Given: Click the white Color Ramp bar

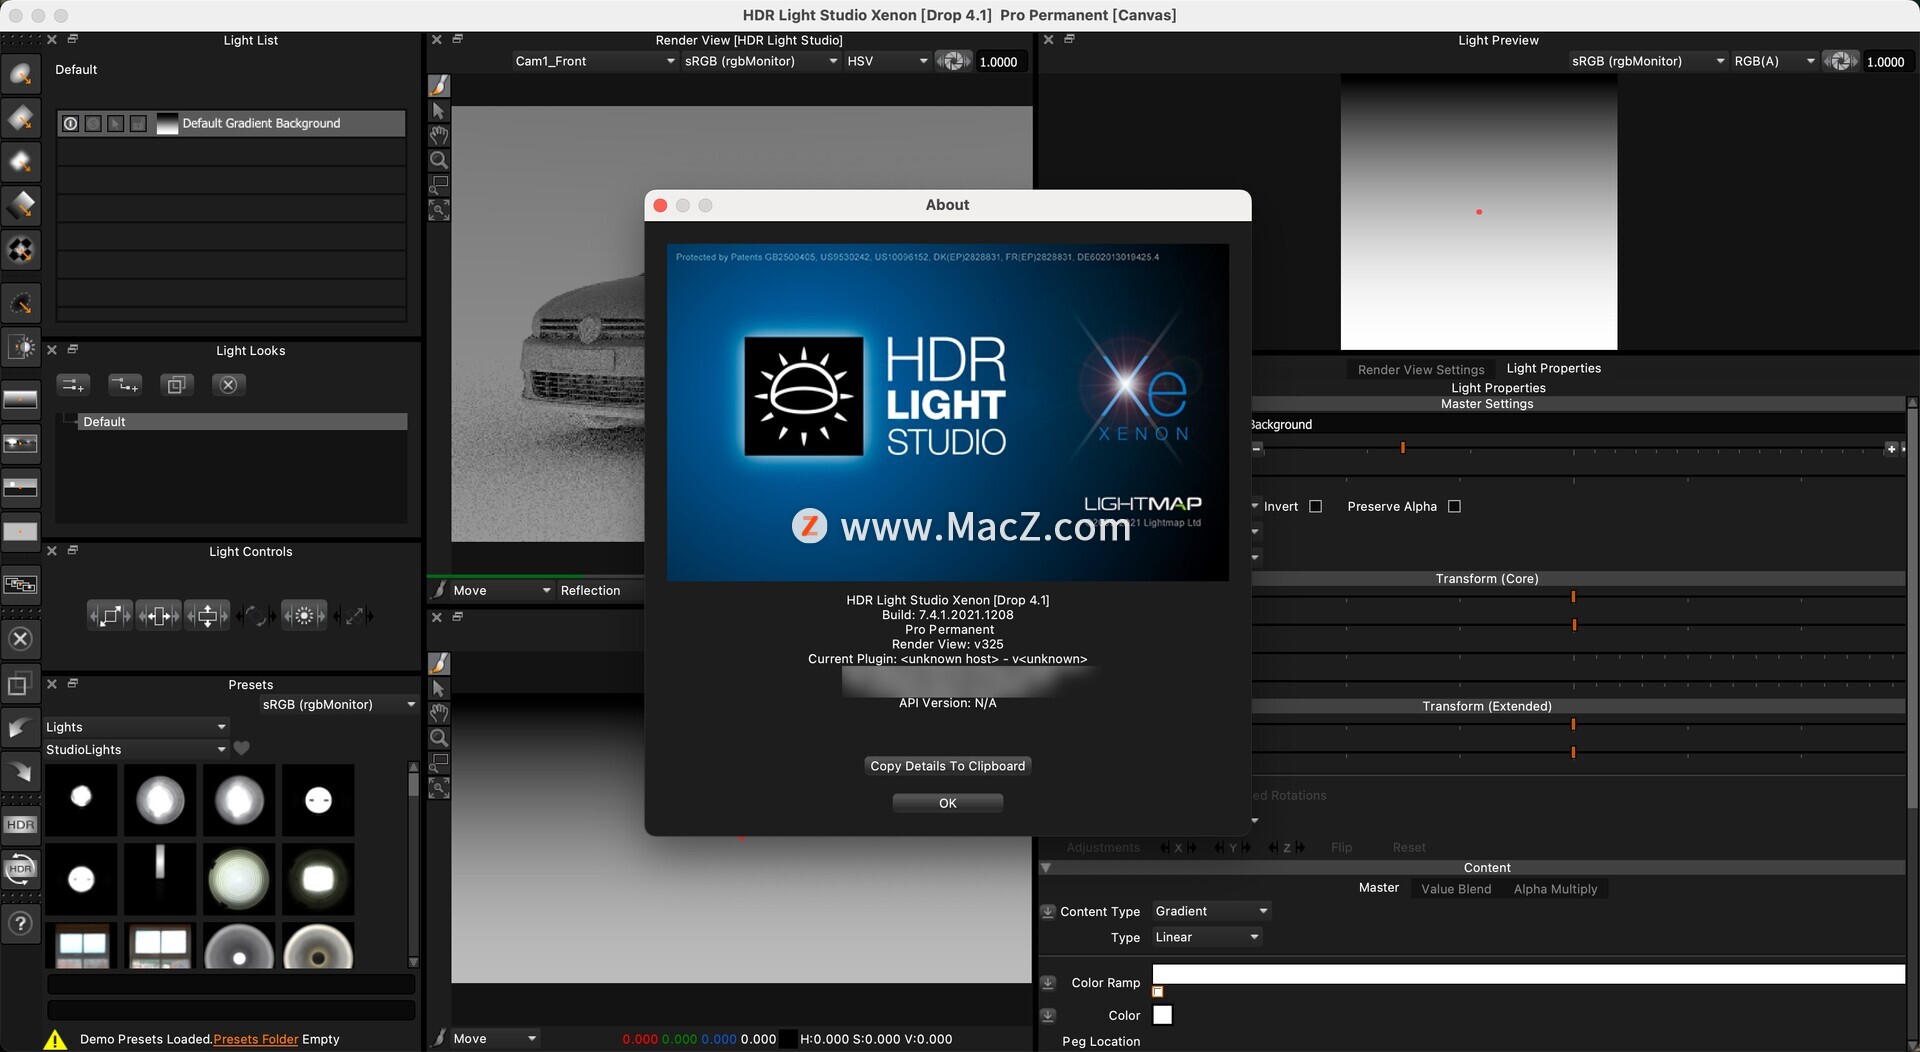Looking at the screenshot, I should pos(1528,974).
